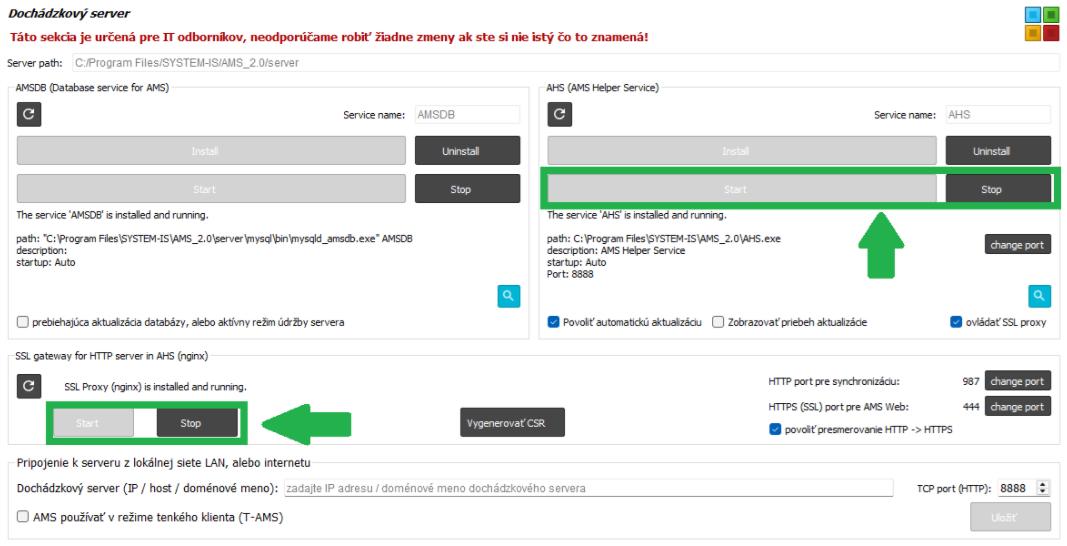
Task: Refresh the SSL Proxy nginx status
Action: [27, 385]
